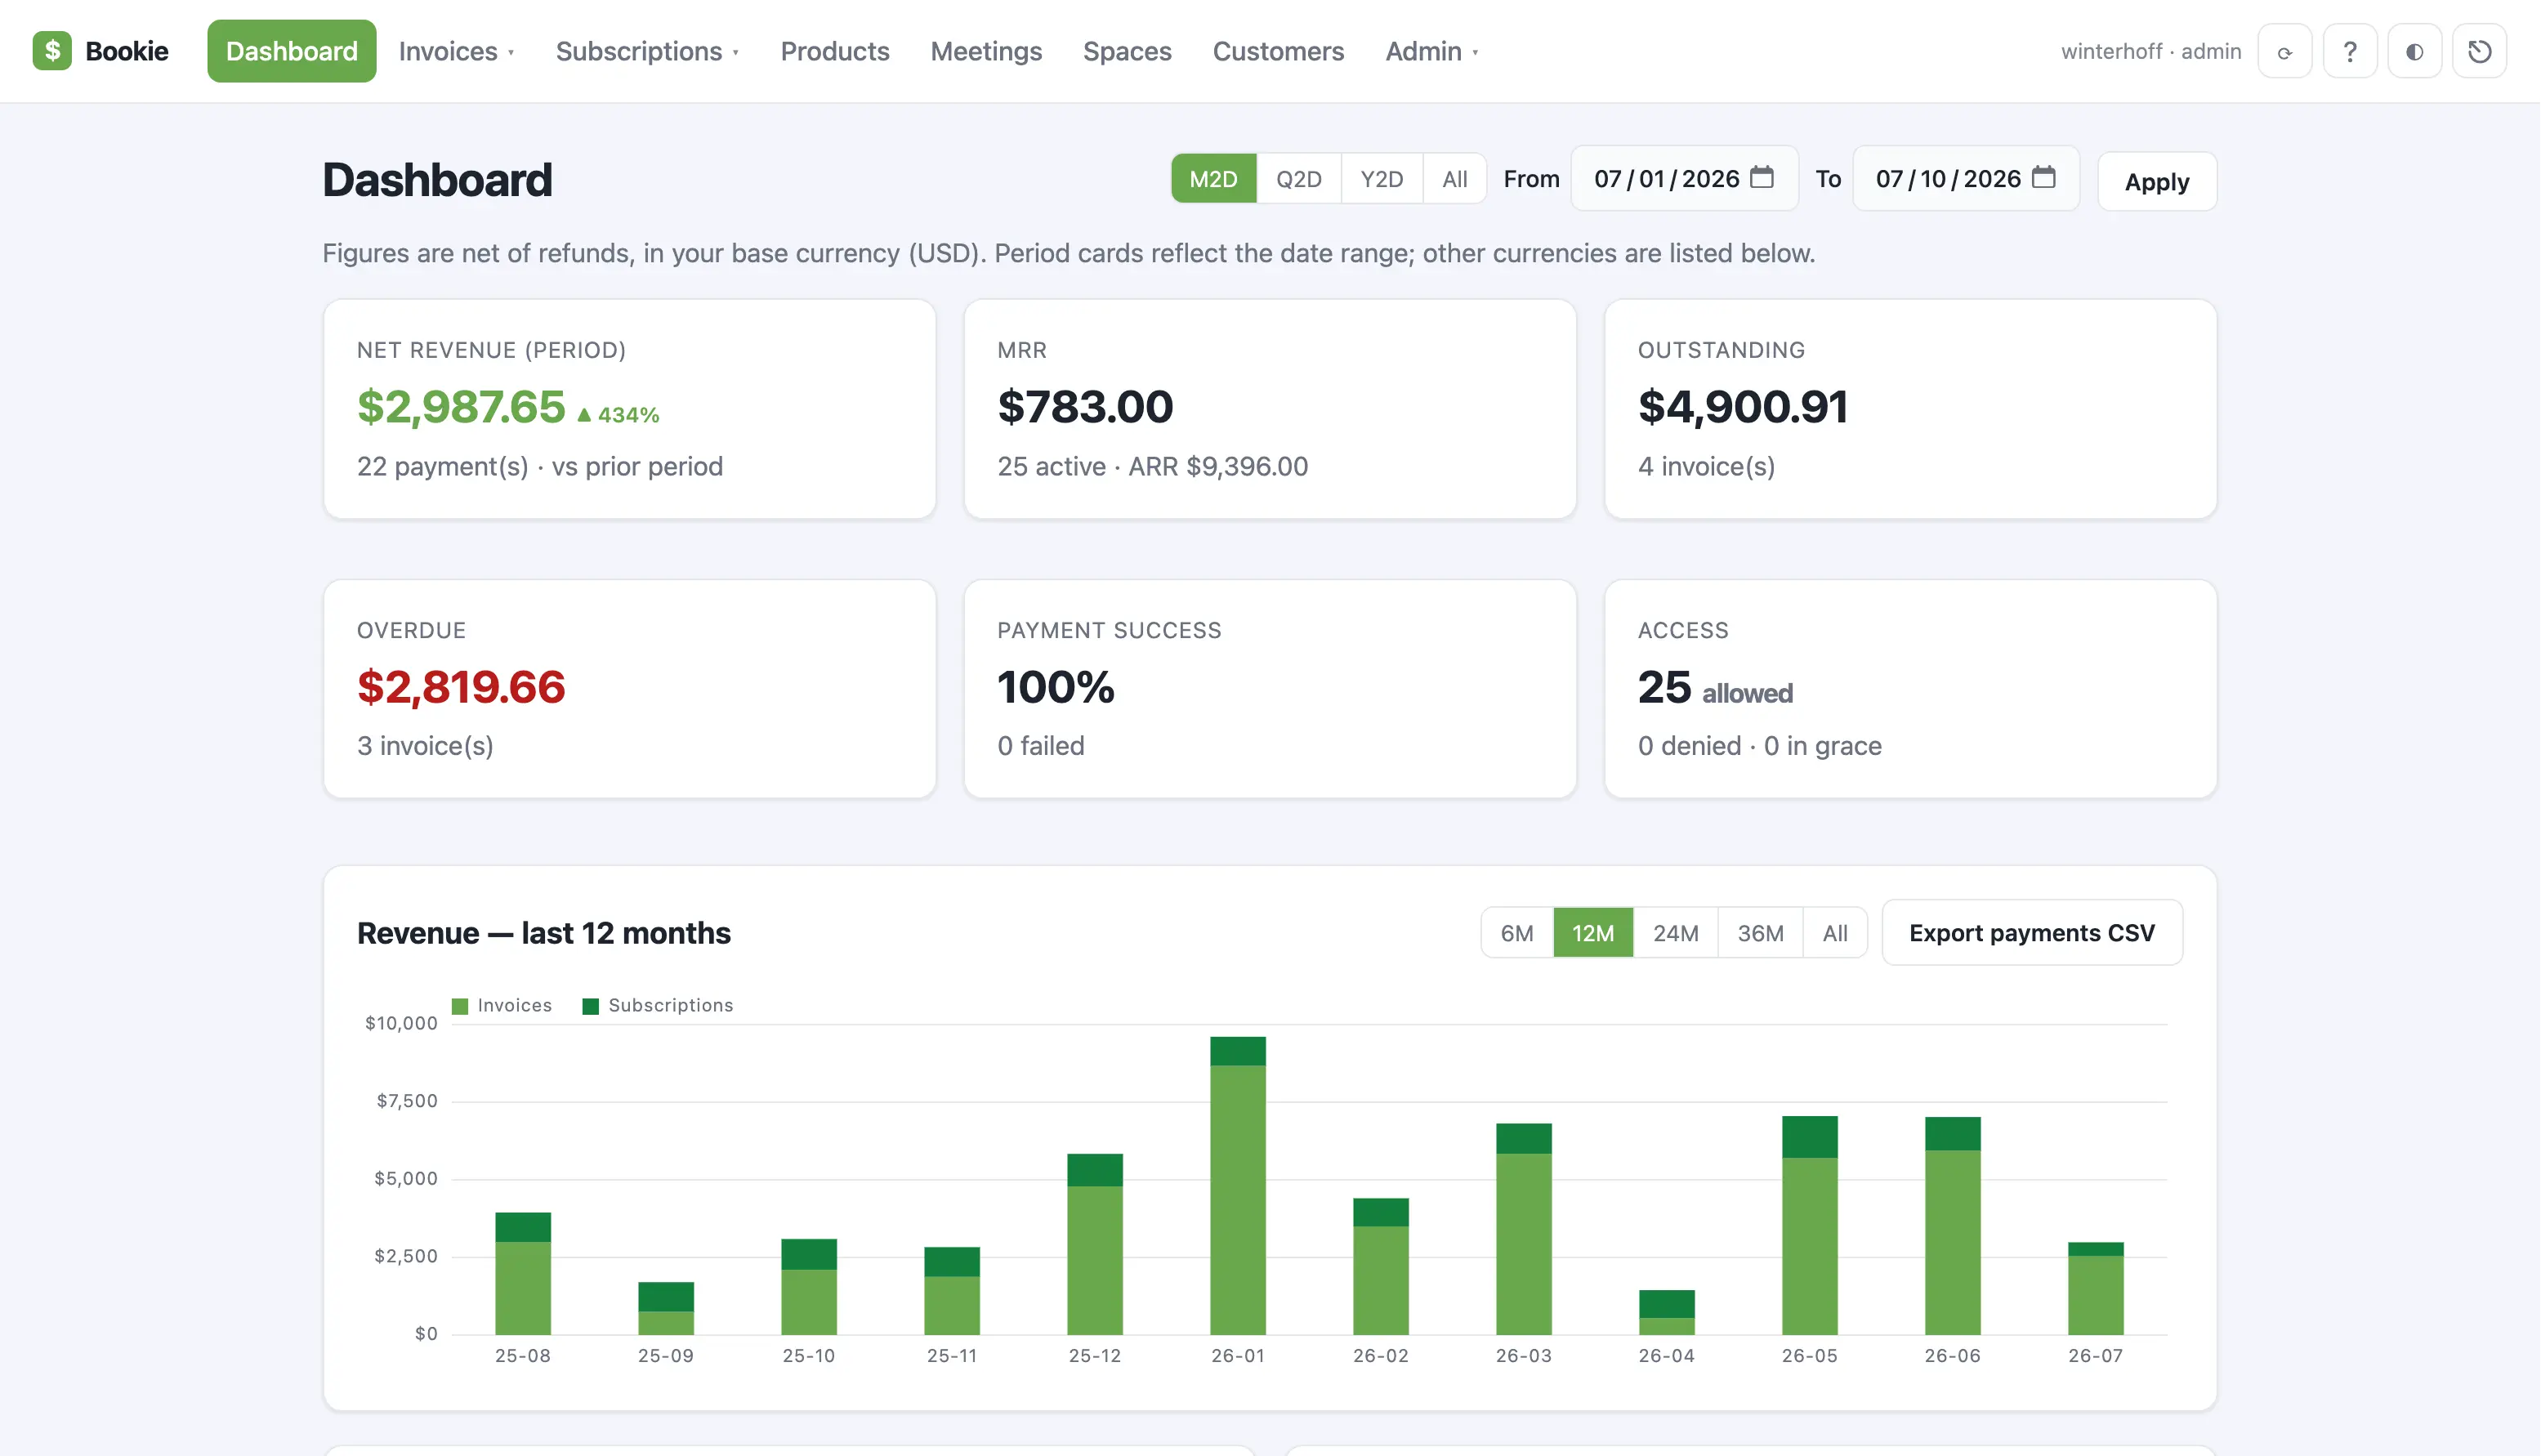Click the $10,000 y-axis label

click(401, 1023)
